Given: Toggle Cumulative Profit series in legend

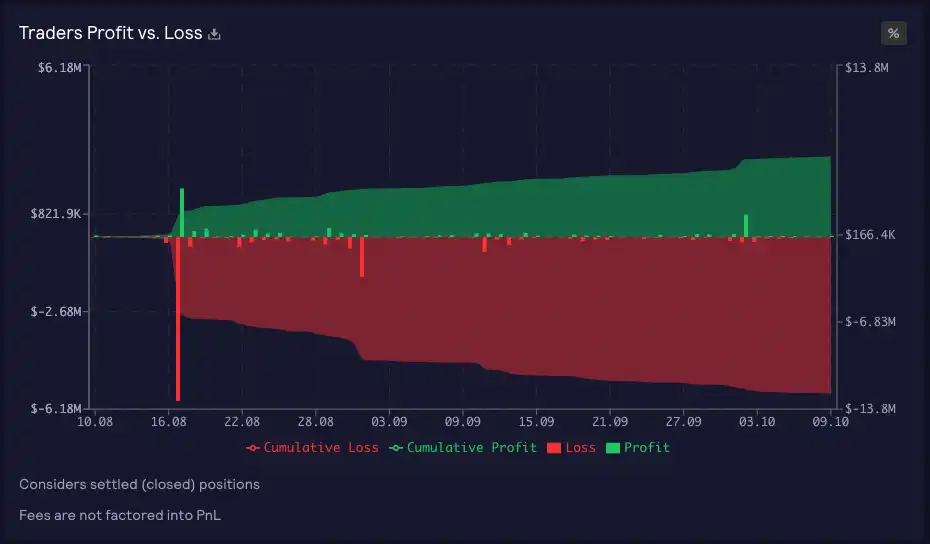Looking at the screenshot, I should (x=471, y=447).
